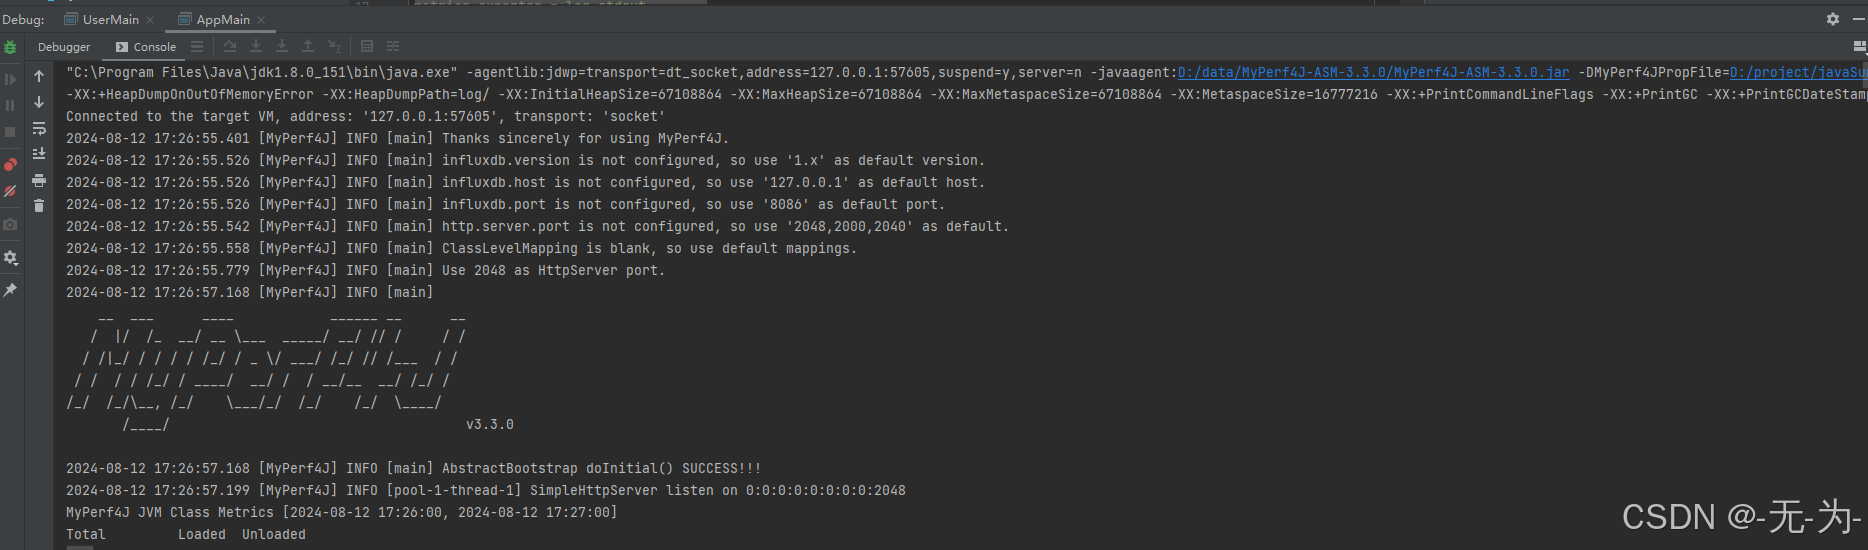Switch to the Debugger tab

click(x=64, y=47)
